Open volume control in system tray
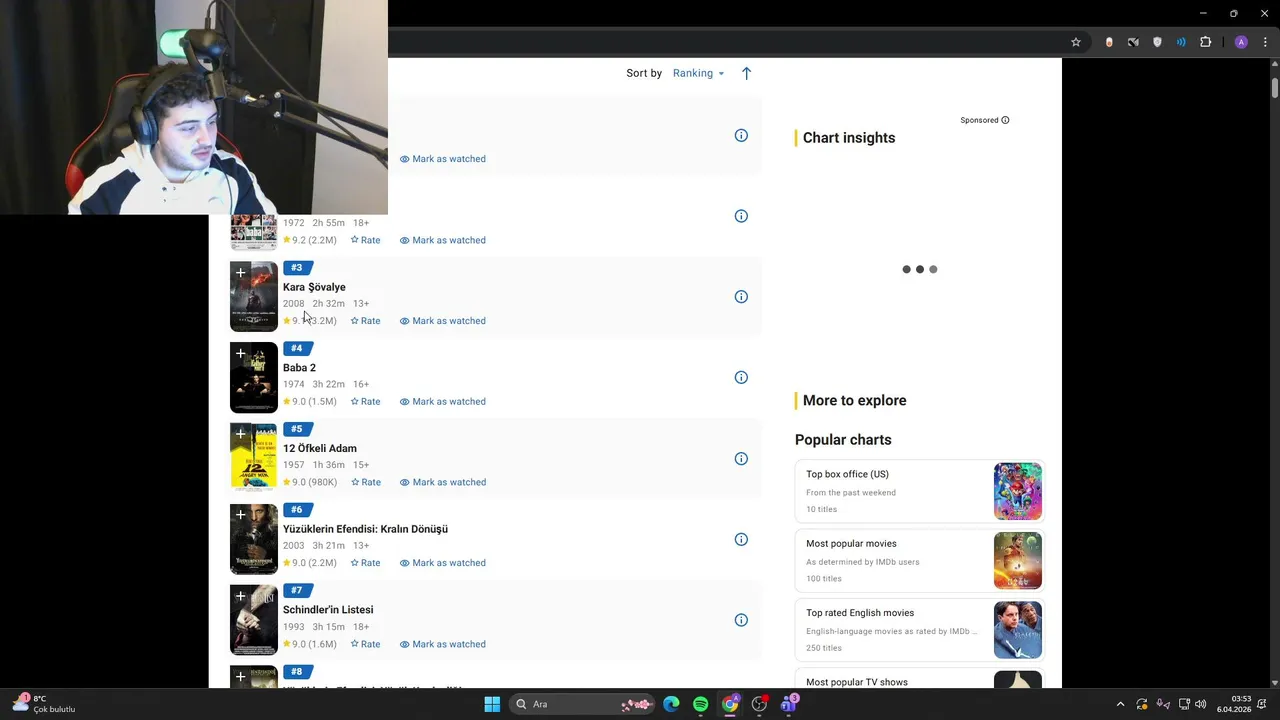 click(1200, 704)
